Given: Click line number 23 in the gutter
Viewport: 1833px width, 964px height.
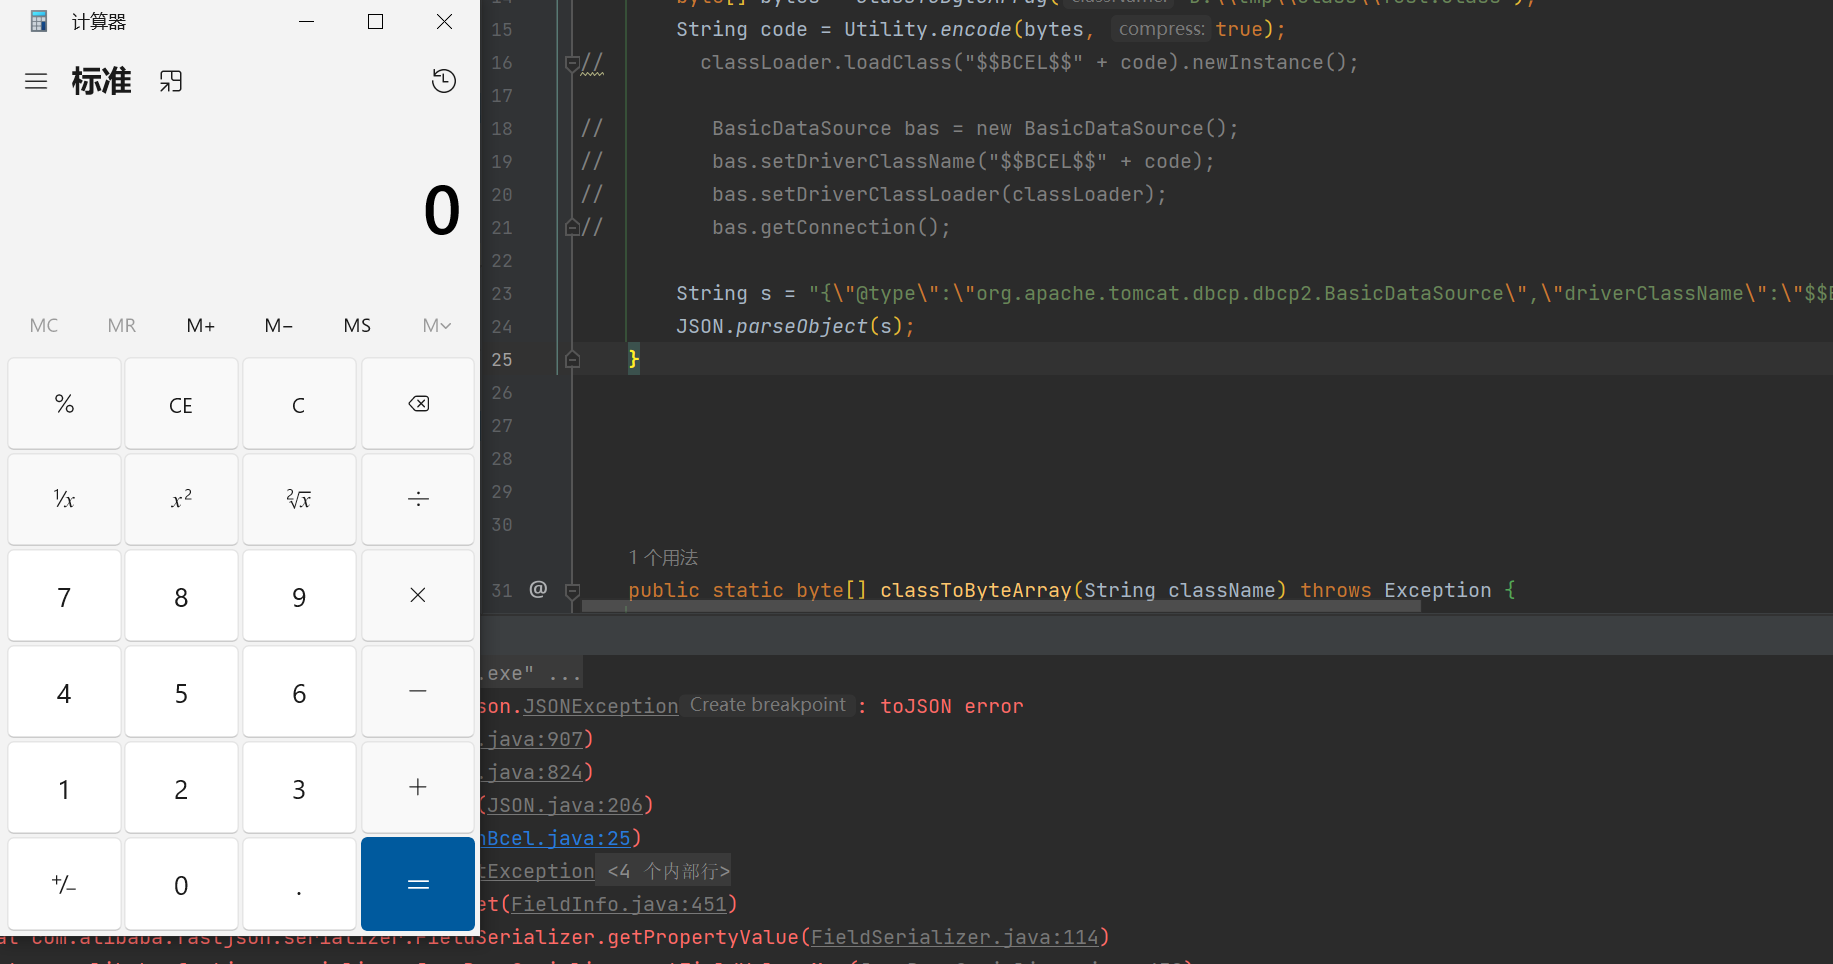Looking at the screenshot, I should (502, 294).
